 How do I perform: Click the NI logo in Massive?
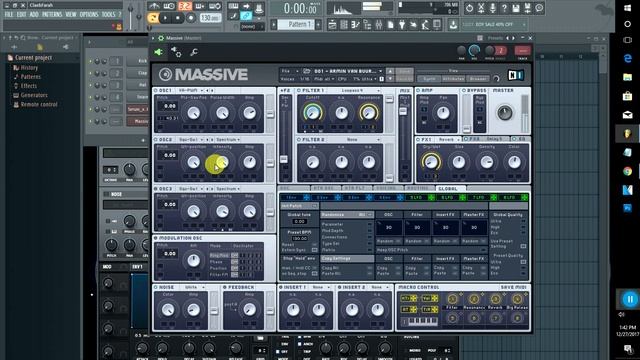[516, 75]
